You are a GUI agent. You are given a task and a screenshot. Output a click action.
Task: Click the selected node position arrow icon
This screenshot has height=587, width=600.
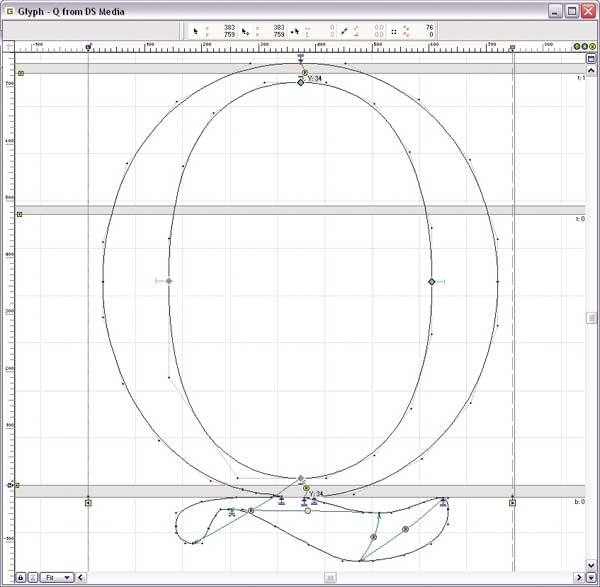[246, 31]
